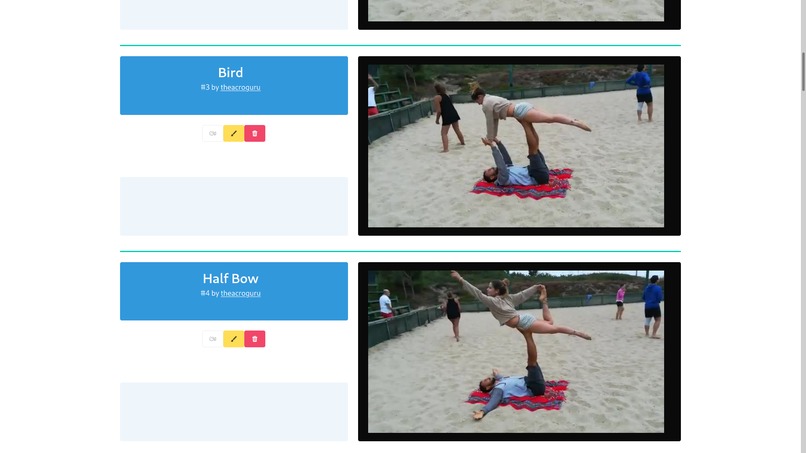Screen dimensions: 806x453
Task: Click the empty description box below Bird
Action: click(234, 206)
